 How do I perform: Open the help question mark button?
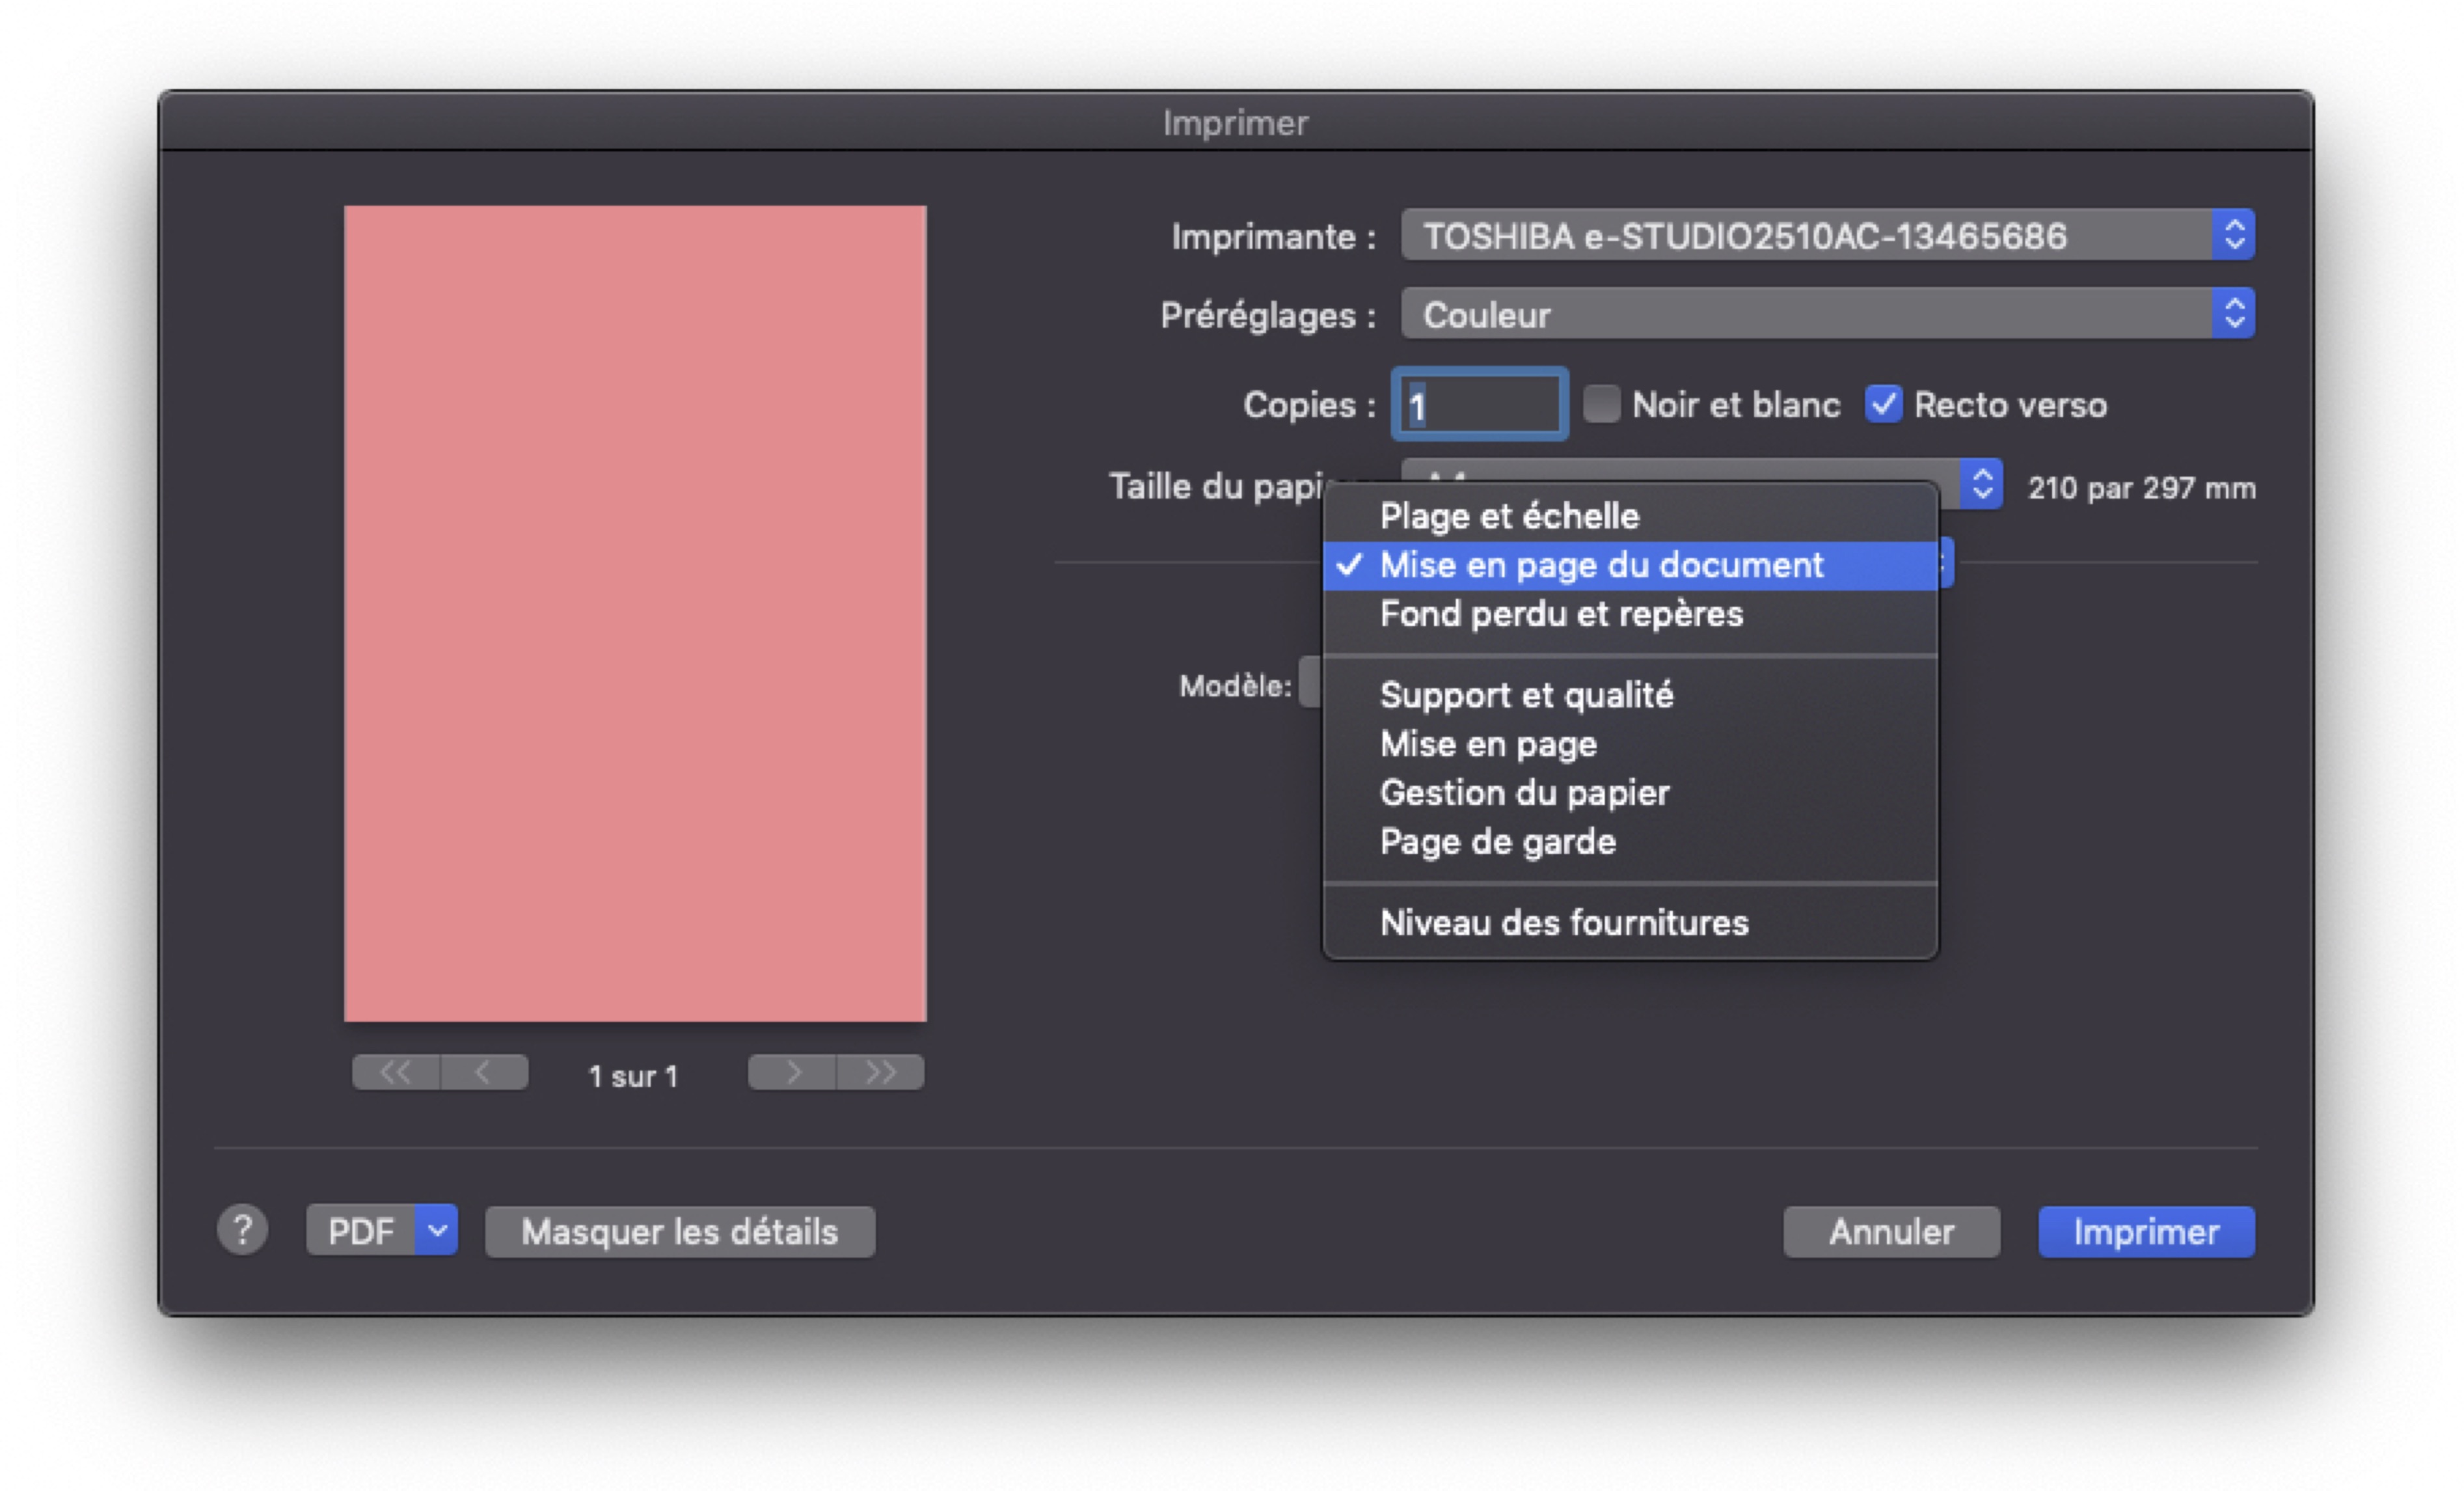click(x=242, y=1231)
